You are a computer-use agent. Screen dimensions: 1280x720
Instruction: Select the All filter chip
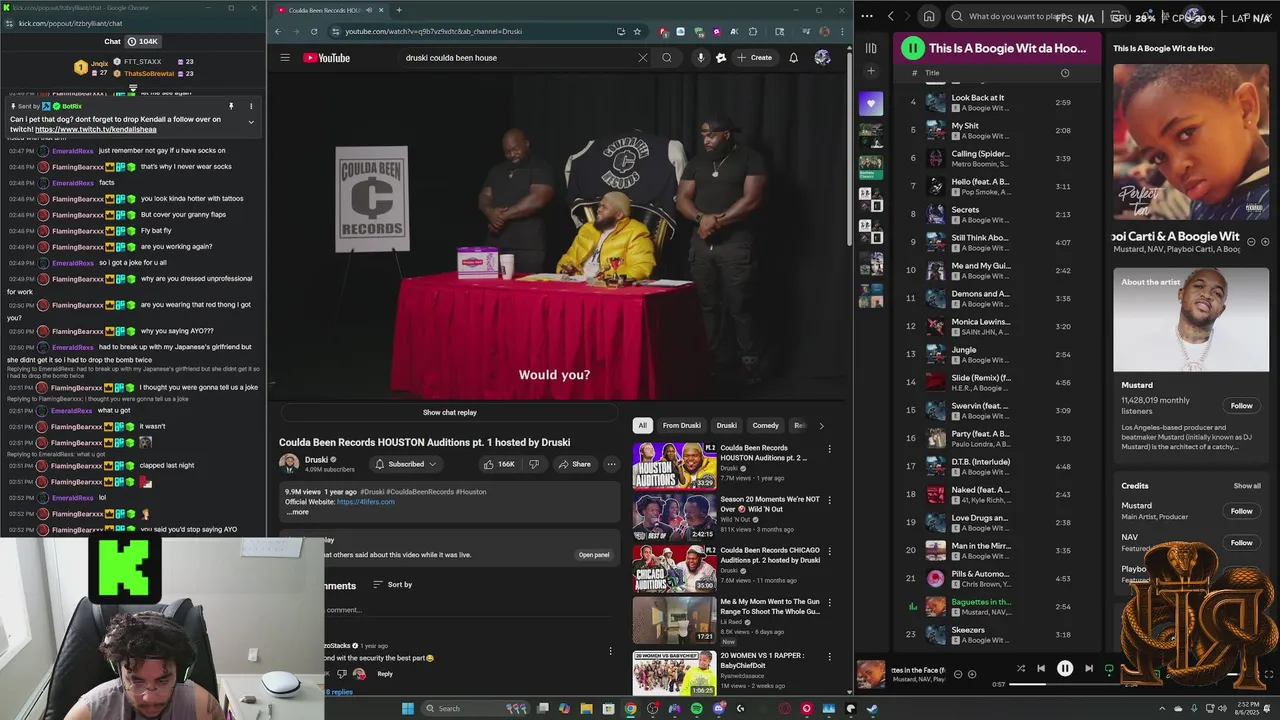tap(642, 425)
